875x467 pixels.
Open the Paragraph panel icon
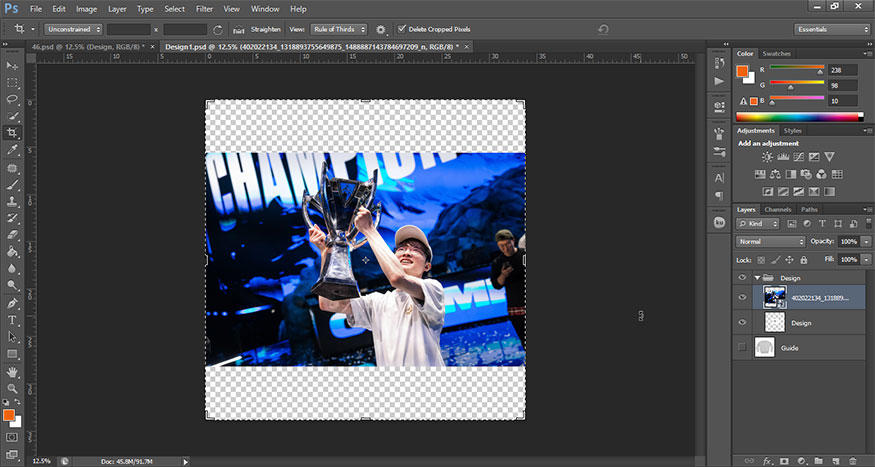point(719,196)
